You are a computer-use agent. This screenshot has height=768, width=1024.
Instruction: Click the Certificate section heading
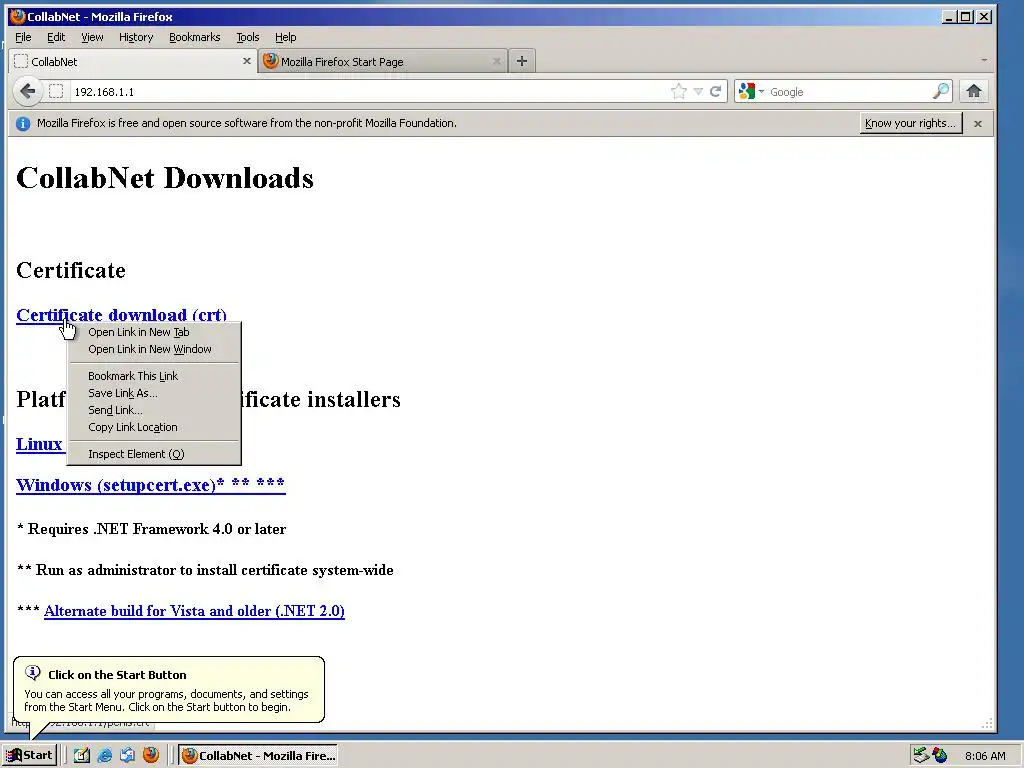tap(71, 270)
